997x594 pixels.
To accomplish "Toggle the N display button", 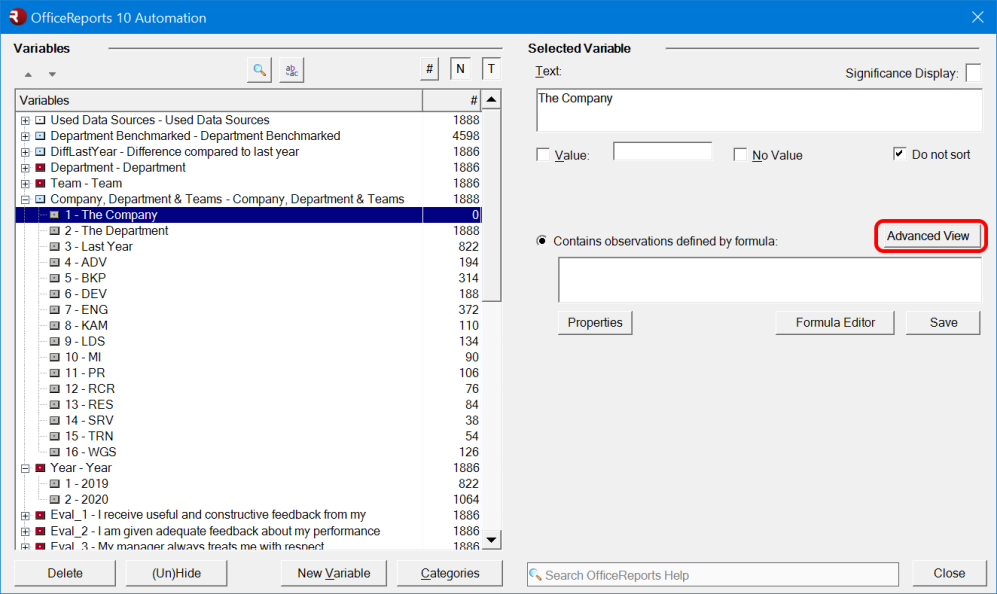I will coord(460,68).
